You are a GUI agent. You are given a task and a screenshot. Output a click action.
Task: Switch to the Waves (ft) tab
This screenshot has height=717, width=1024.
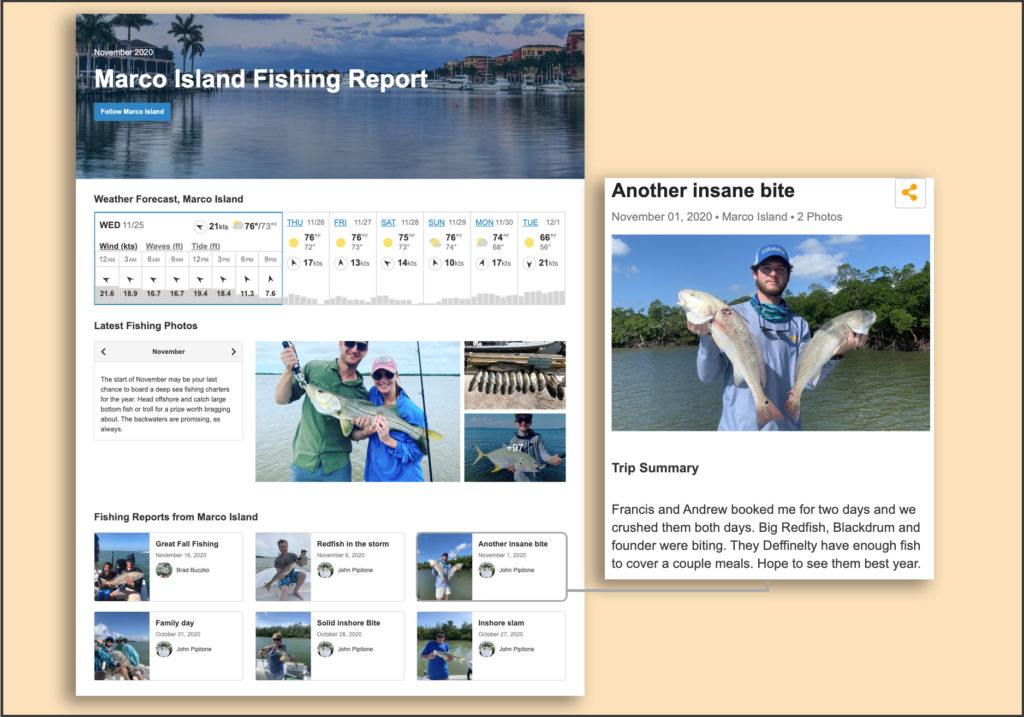click(165, 246)
